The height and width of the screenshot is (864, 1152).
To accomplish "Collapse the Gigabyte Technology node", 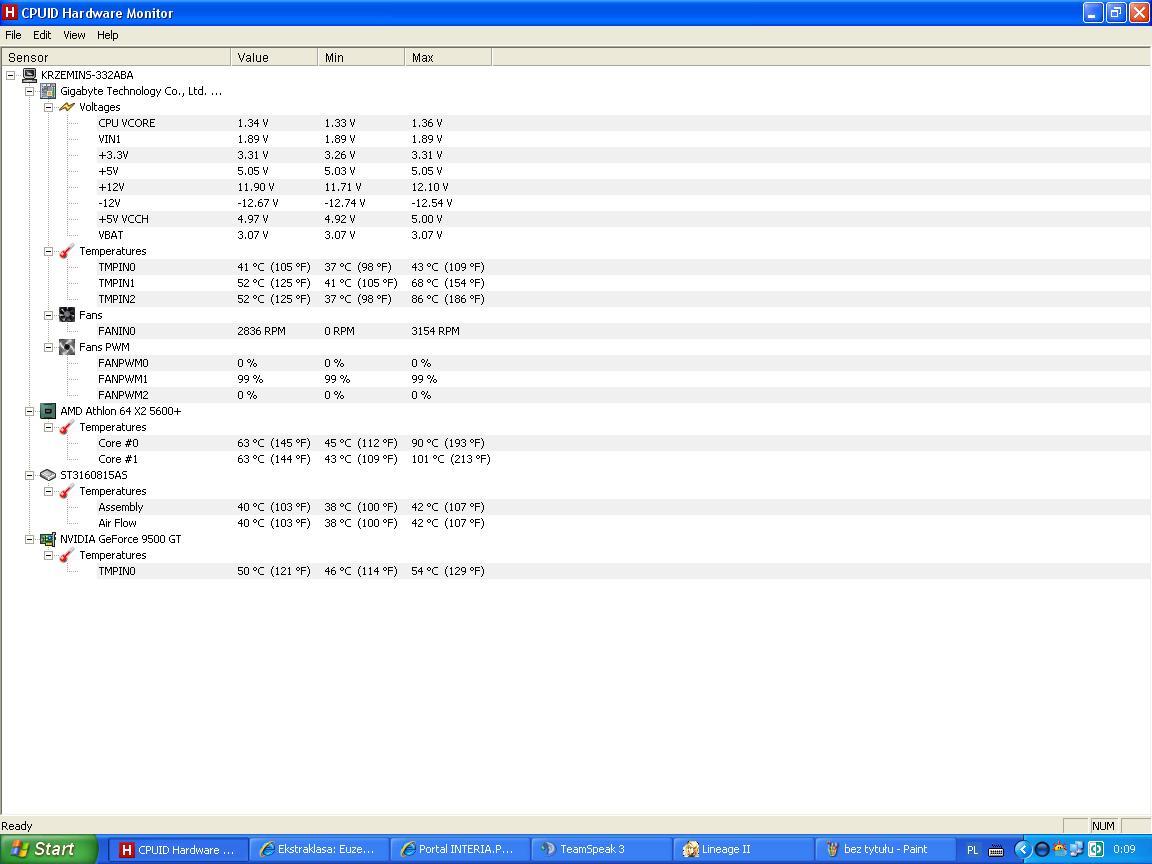I will click(x=29, y=91).
